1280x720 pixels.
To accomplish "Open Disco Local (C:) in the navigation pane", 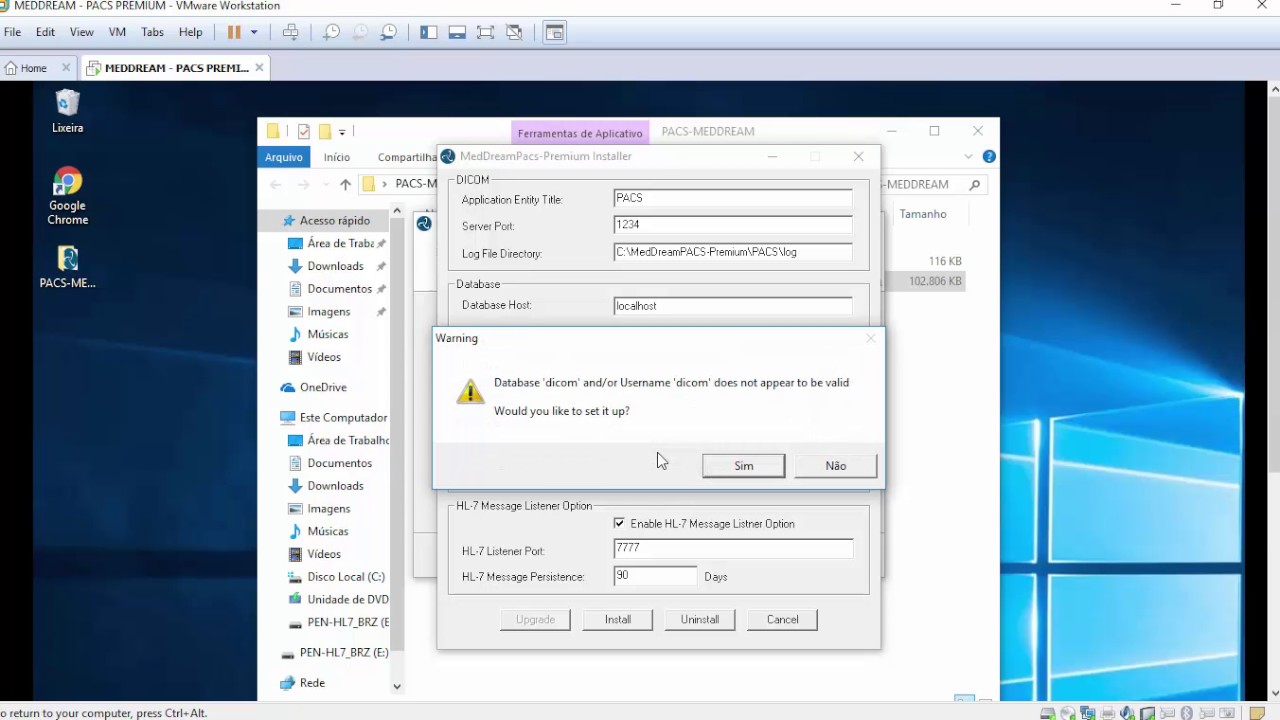I will (x=346, y=577).
